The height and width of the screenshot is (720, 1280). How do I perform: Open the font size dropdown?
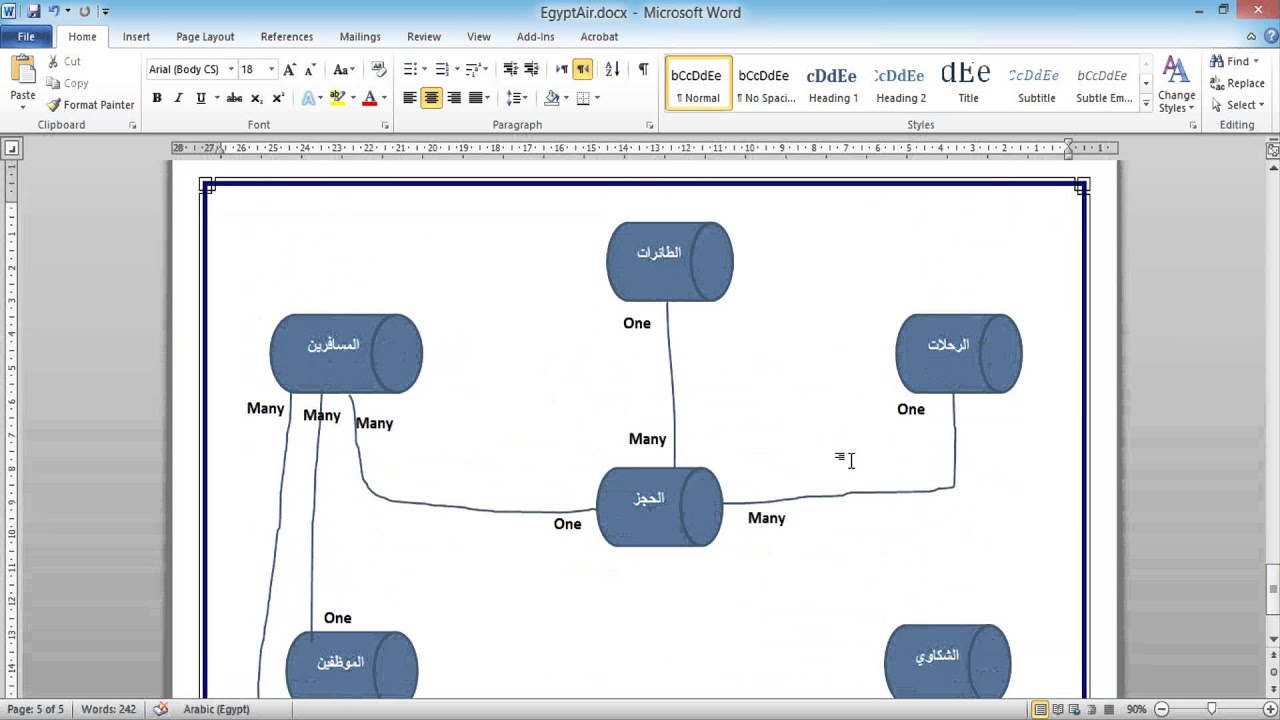coord(272,70)
